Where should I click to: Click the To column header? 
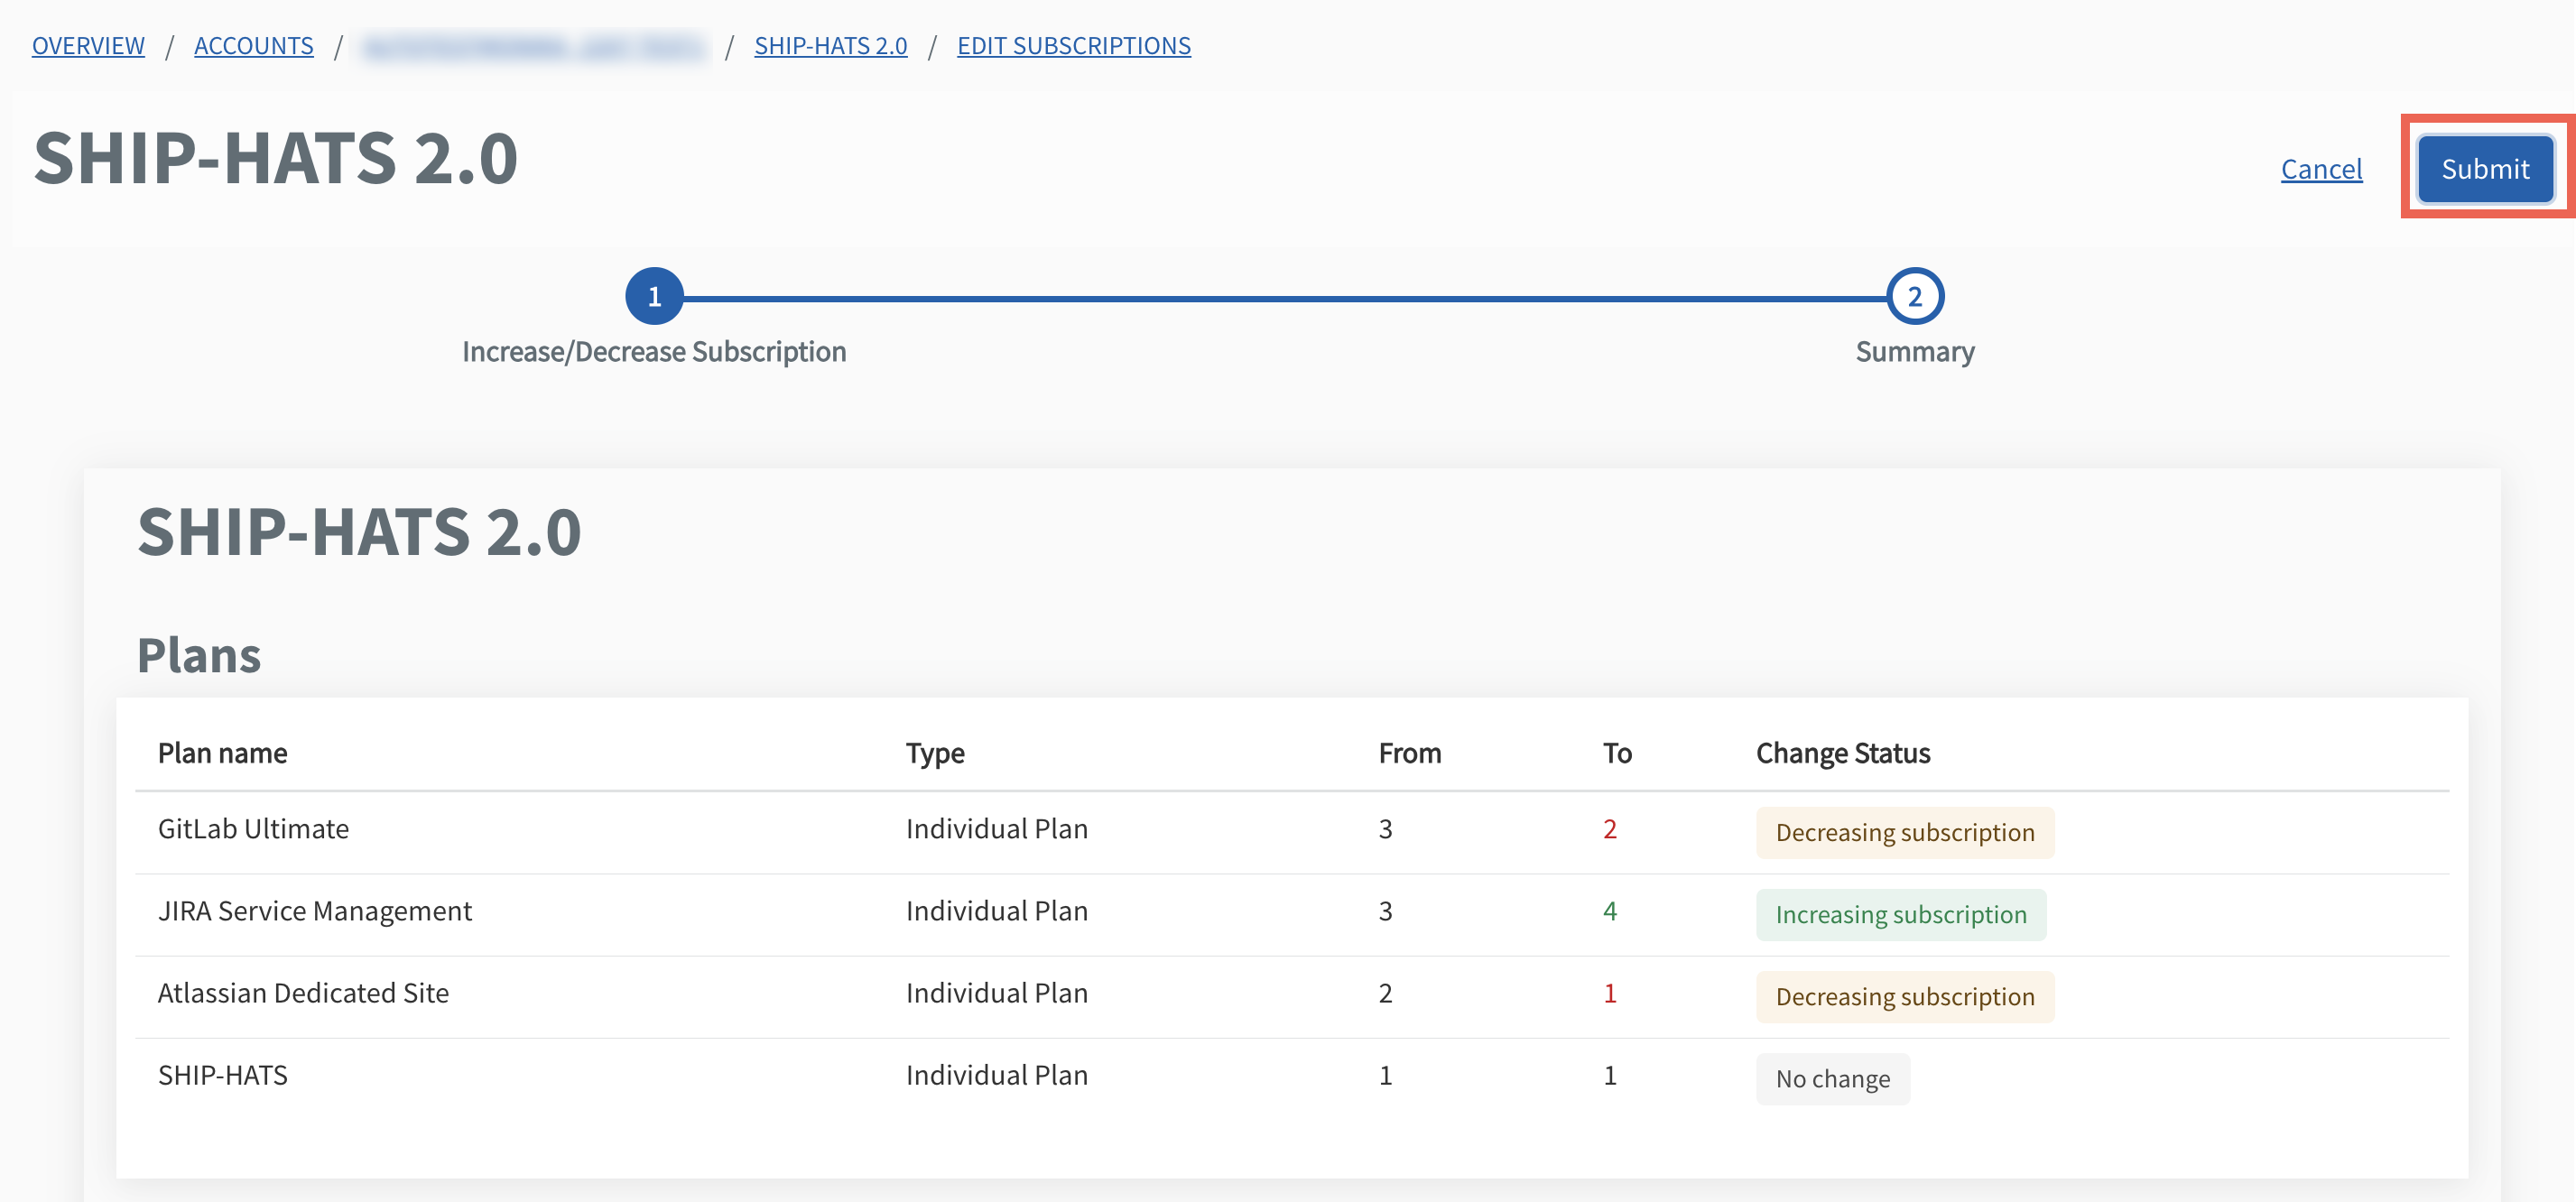(1617, 753)
